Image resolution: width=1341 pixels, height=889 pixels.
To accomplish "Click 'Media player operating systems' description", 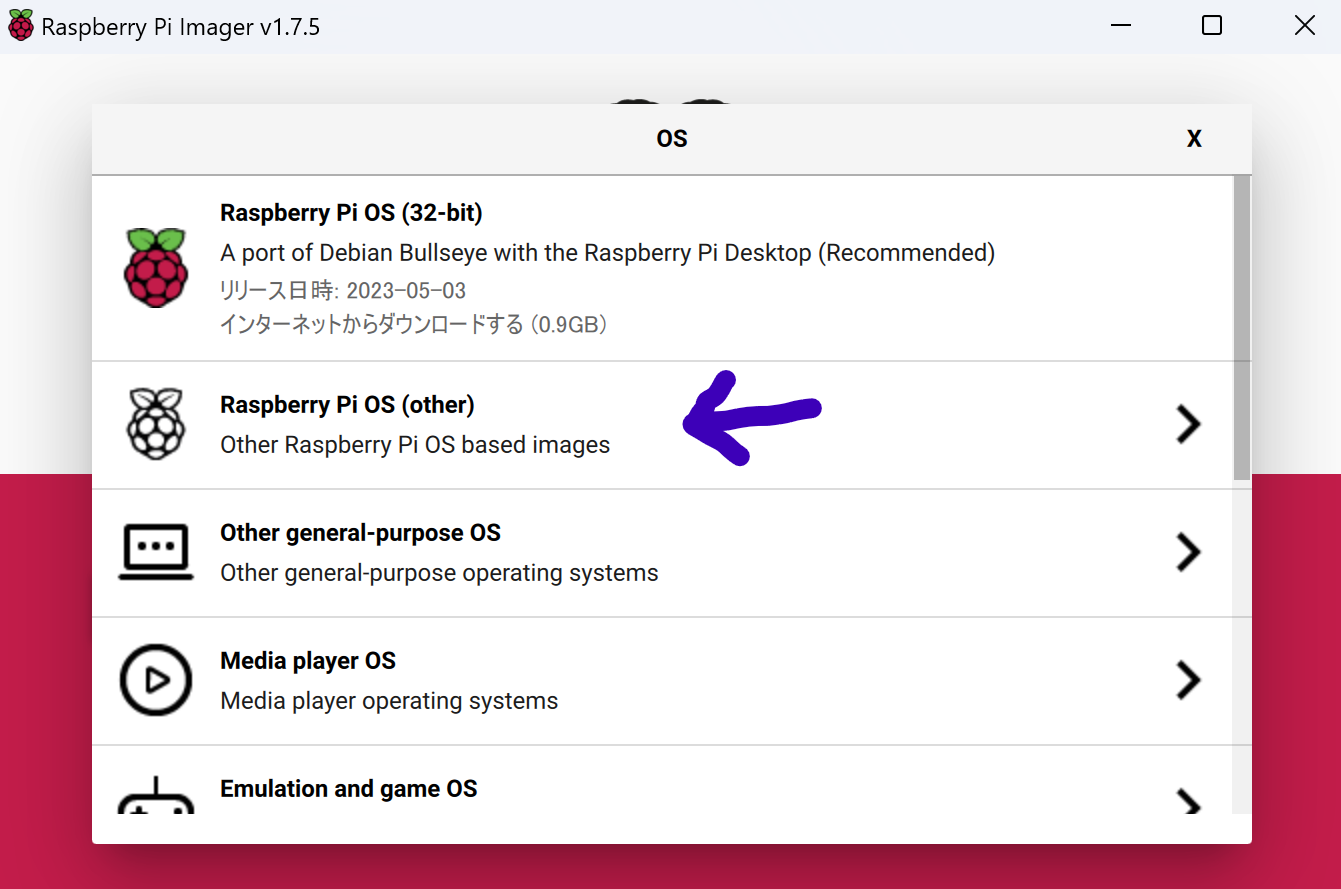I will [x=389, y=701].
